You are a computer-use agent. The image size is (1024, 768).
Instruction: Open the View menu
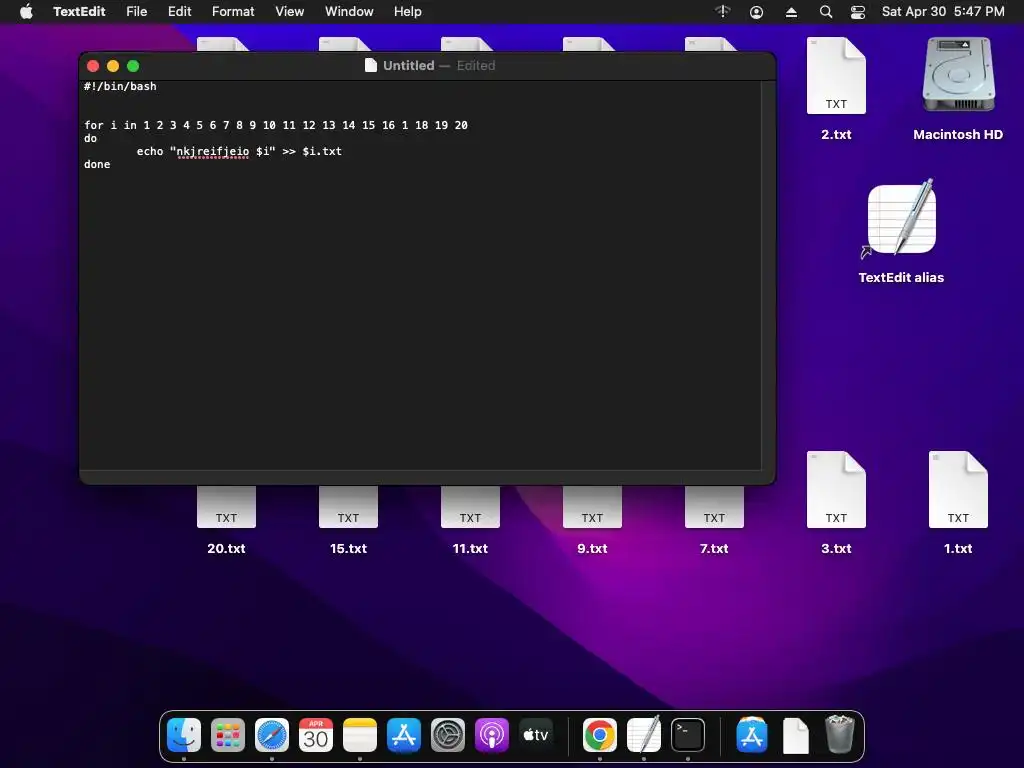[289, 12]
